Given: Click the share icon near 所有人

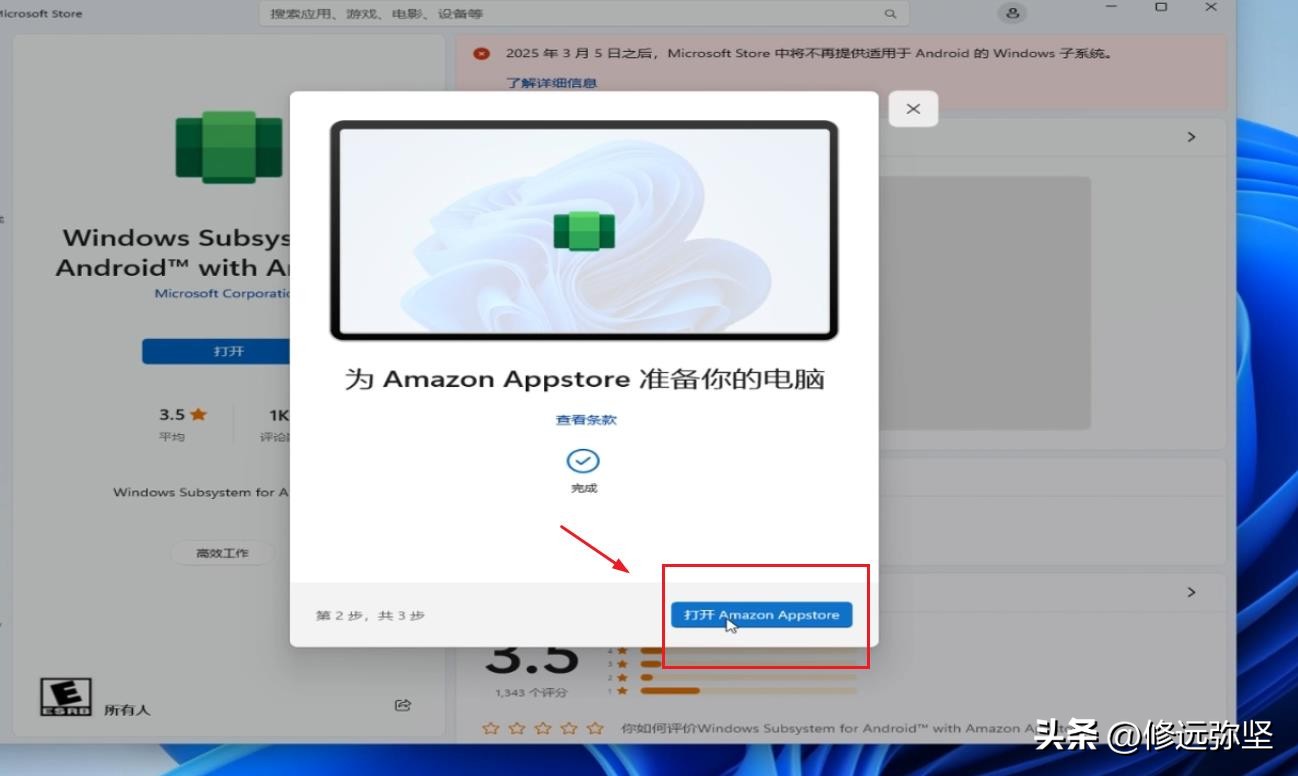Looking at the screenshot, I should click(x=403, y=705).
